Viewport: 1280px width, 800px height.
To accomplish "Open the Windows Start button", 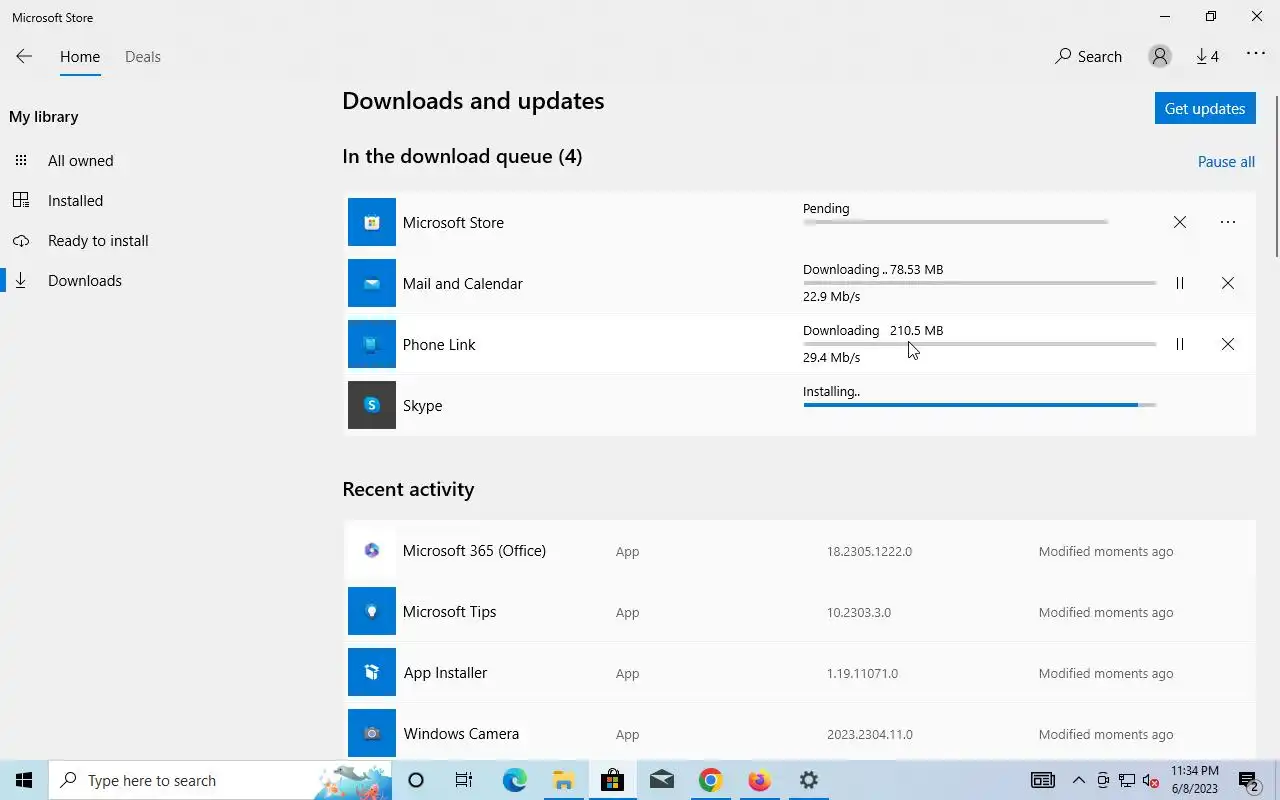I will 24,780.
